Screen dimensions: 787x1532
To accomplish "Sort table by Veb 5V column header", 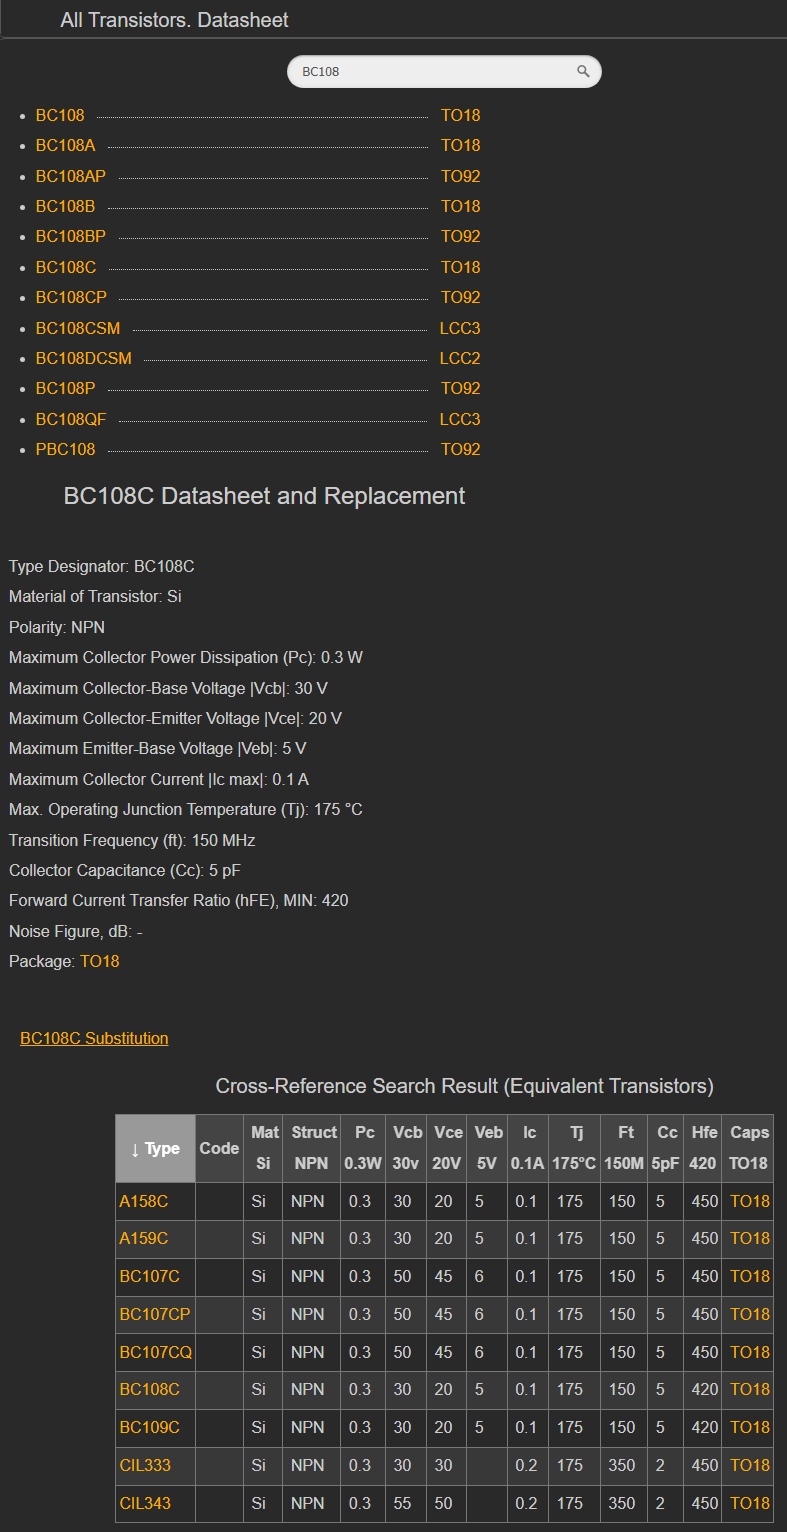I will pyautogui.click(x=488, y=1149).
